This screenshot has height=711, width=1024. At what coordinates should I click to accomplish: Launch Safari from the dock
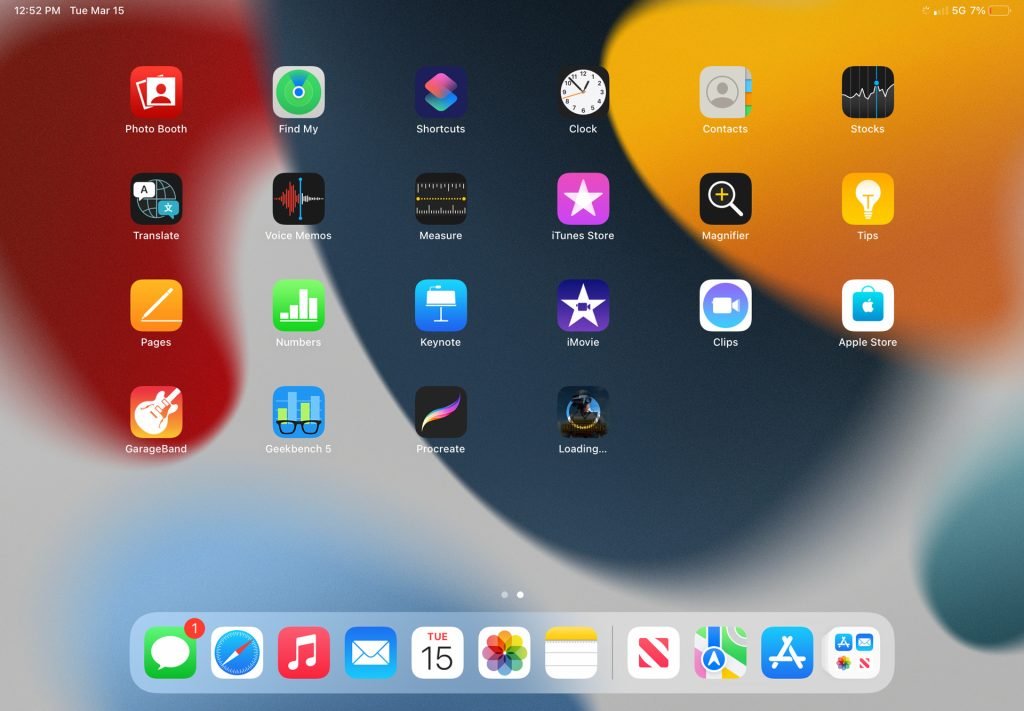coord(237,653)
